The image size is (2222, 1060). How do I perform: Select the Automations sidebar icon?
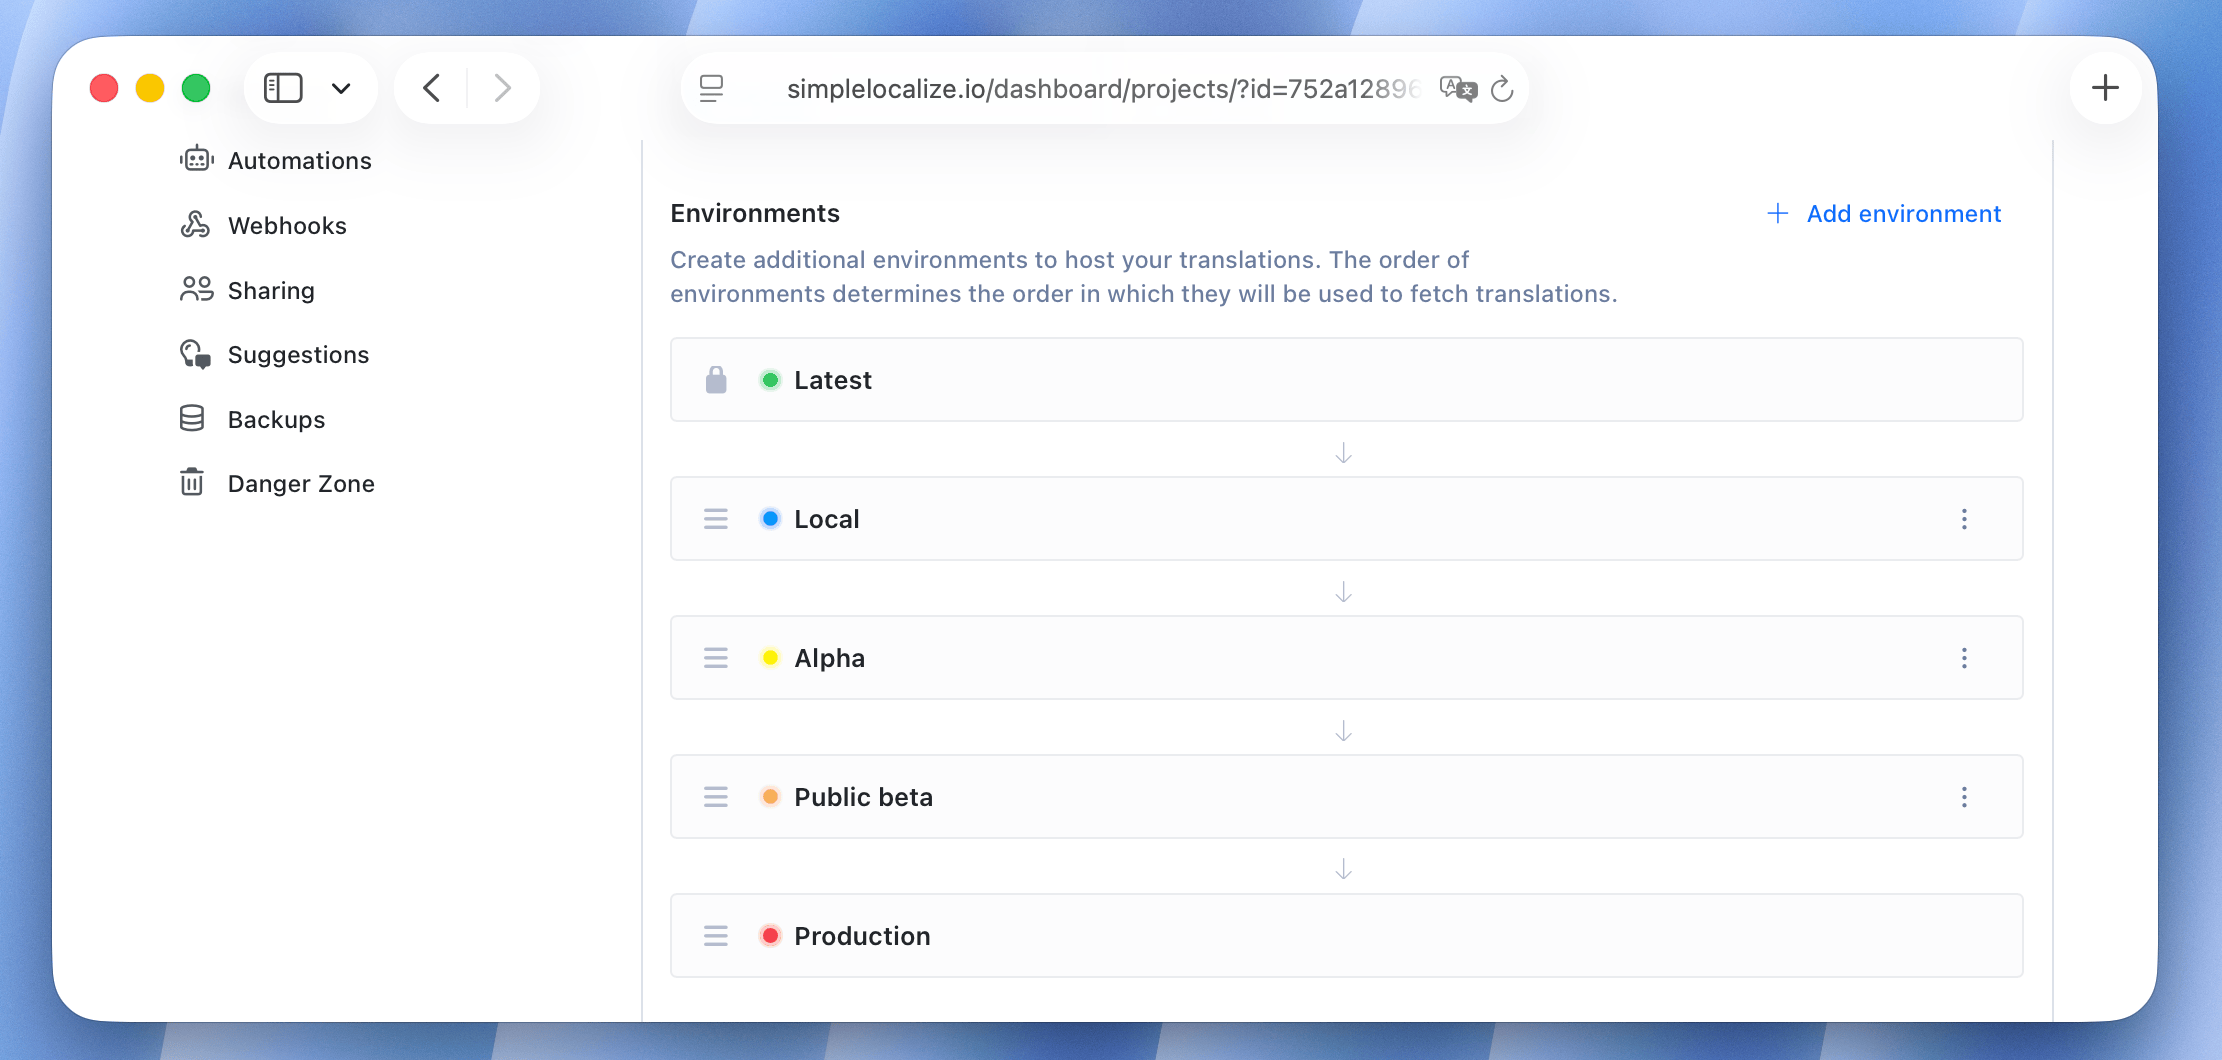[196, 158]
